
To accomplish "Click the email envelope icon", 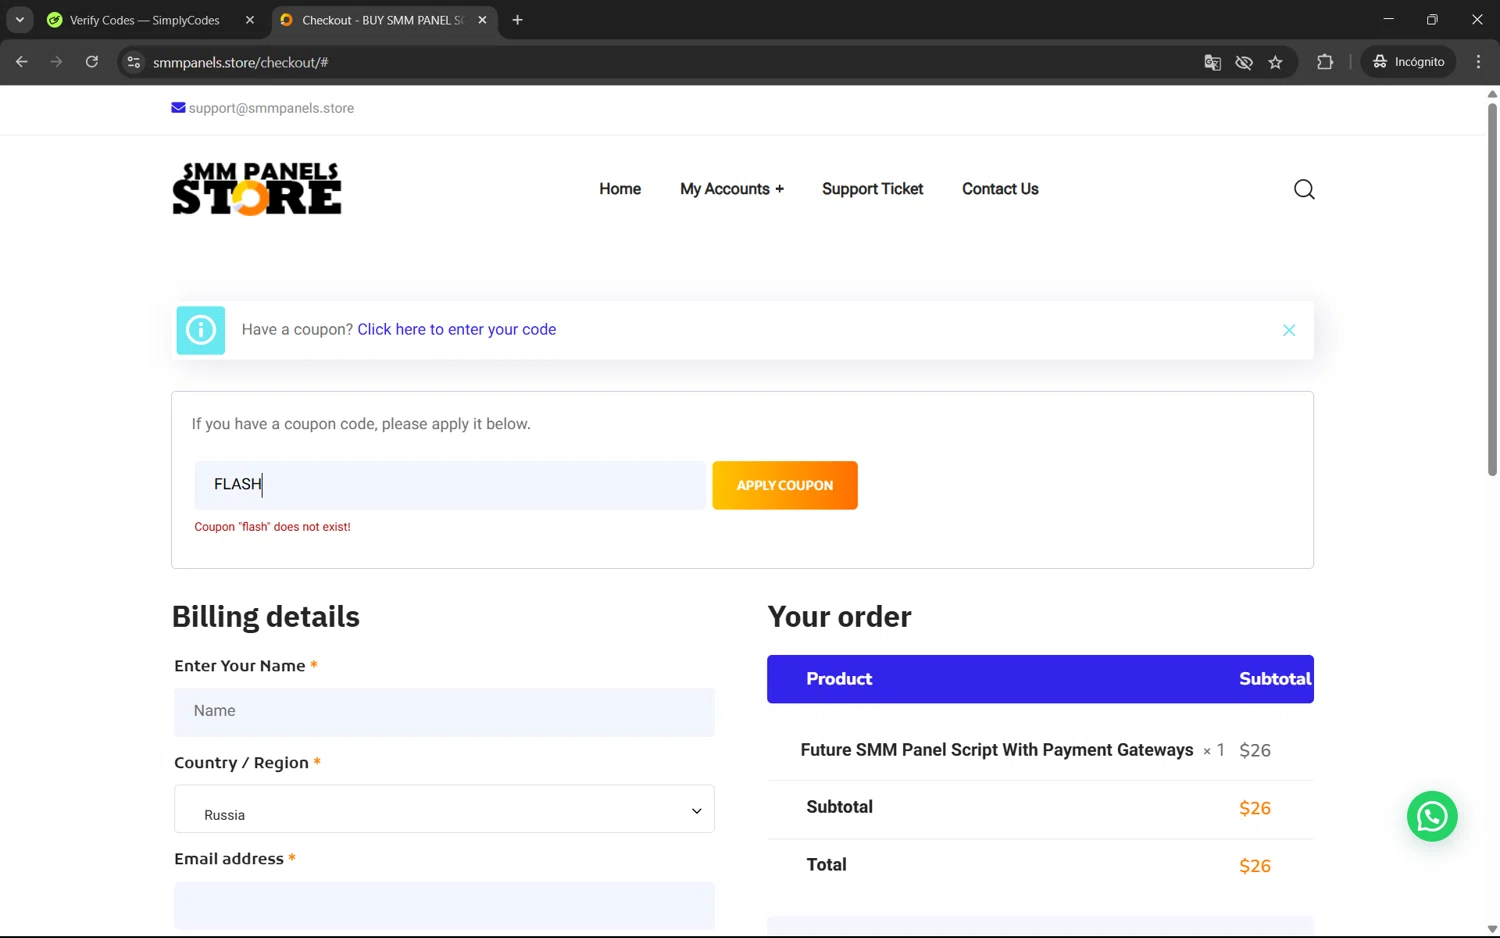I will tap(178, 108).
